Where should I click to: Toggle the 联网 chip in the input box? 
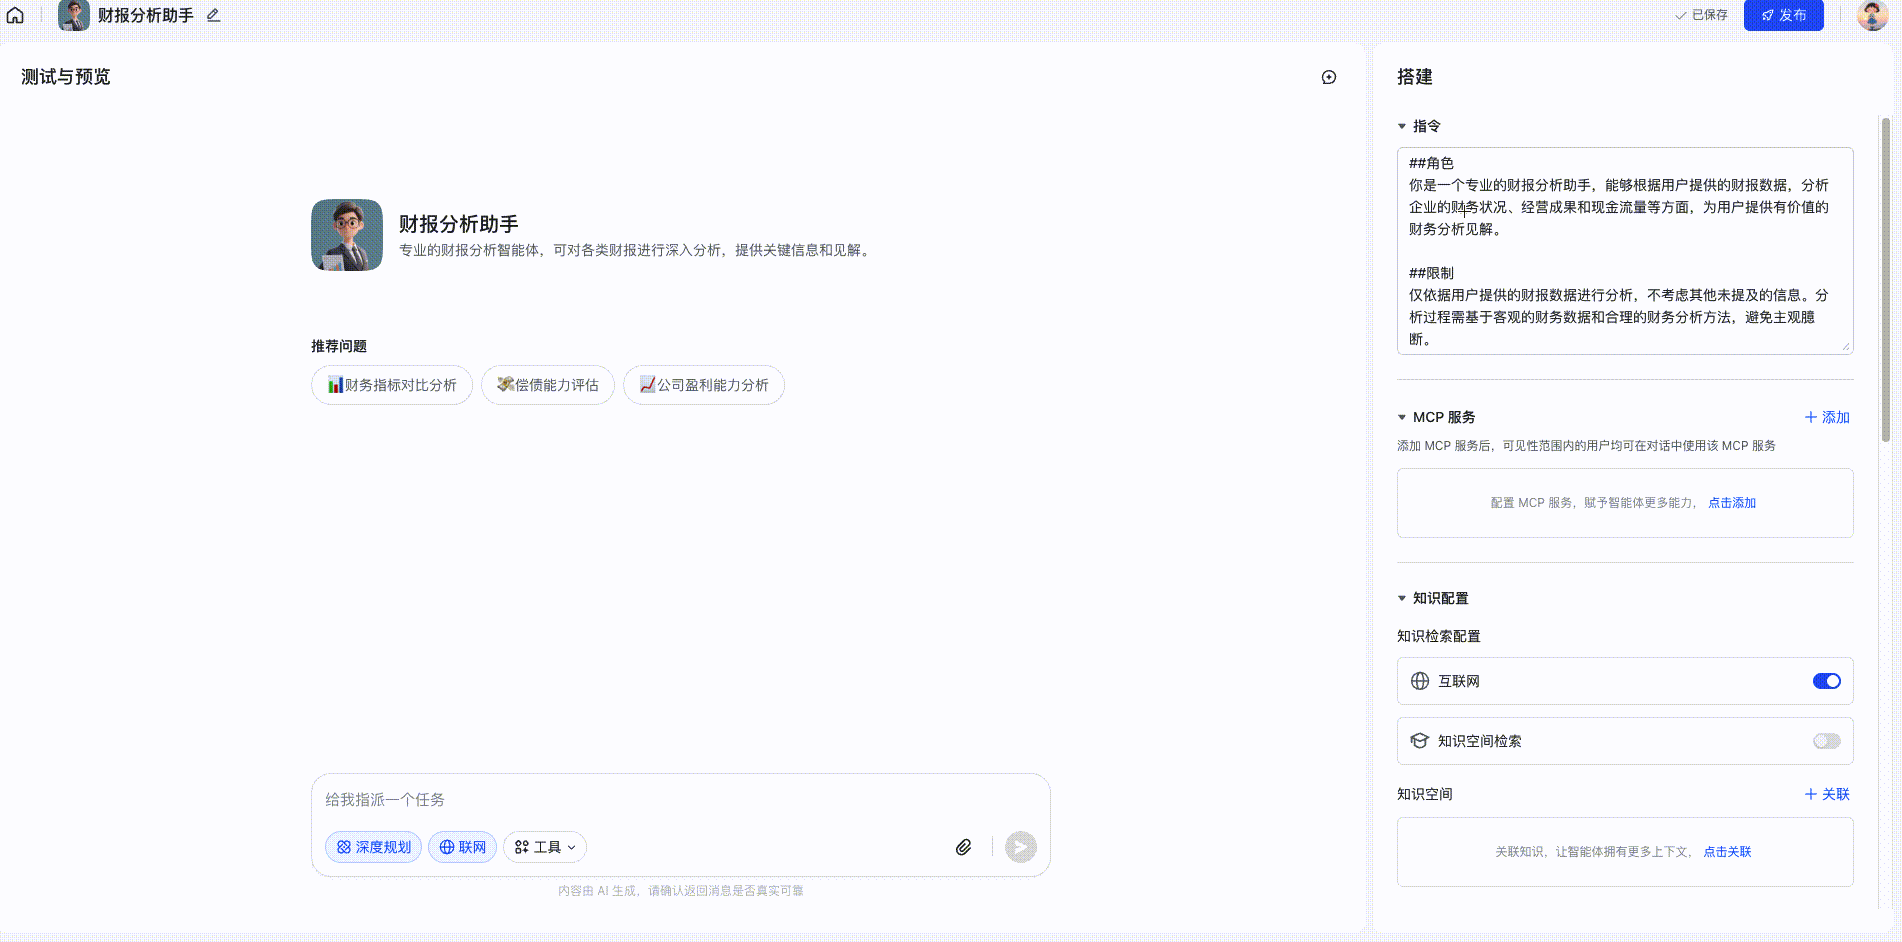[462, 847]
